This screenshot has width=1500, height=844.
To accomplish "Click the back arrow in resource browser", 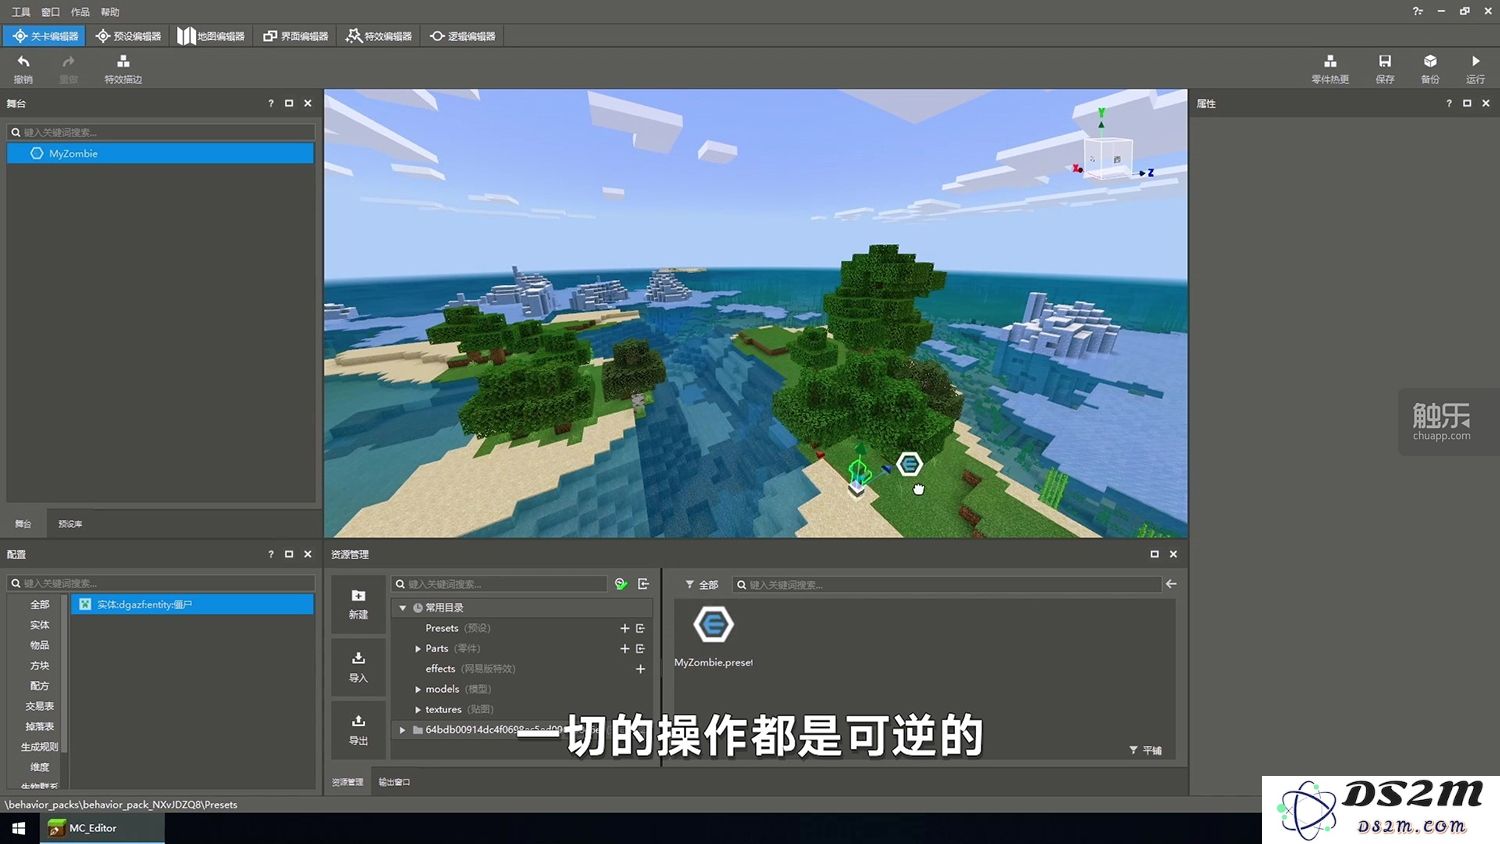I will pyautogui.click(x=1171, y=584).
